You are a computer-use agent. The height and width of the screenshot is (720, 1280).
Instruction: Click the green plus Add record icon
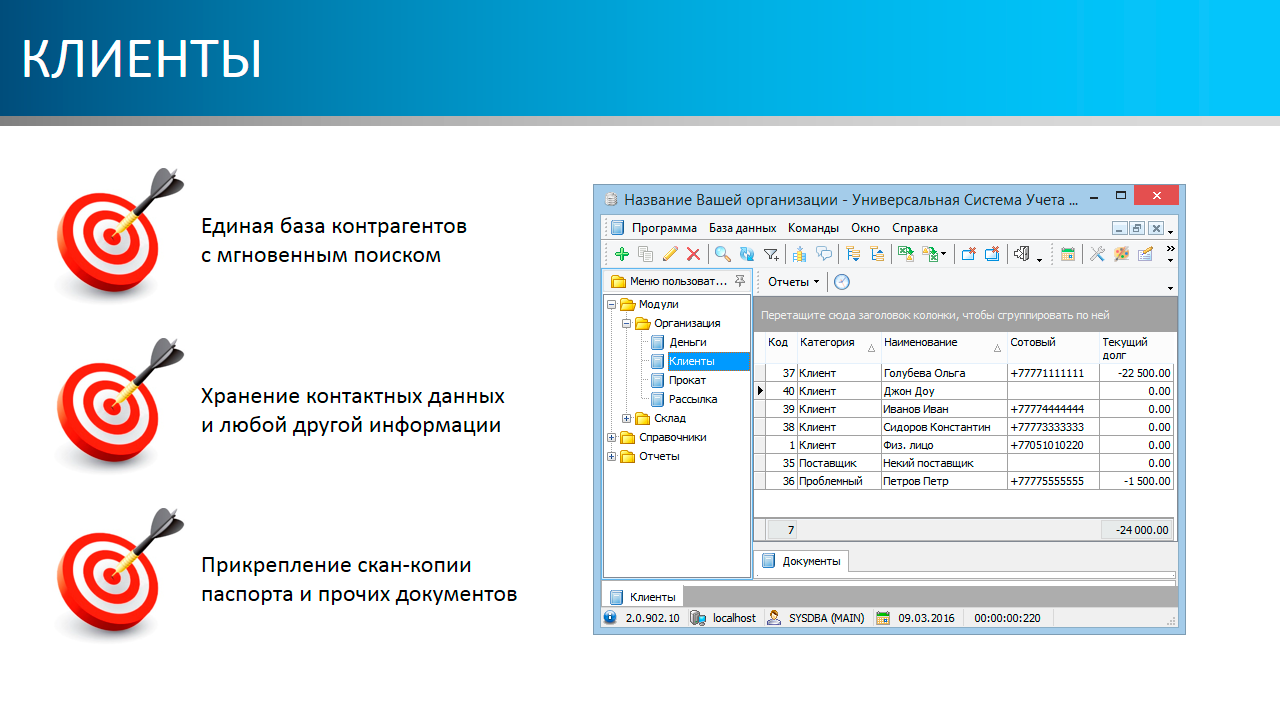[621, 254]
